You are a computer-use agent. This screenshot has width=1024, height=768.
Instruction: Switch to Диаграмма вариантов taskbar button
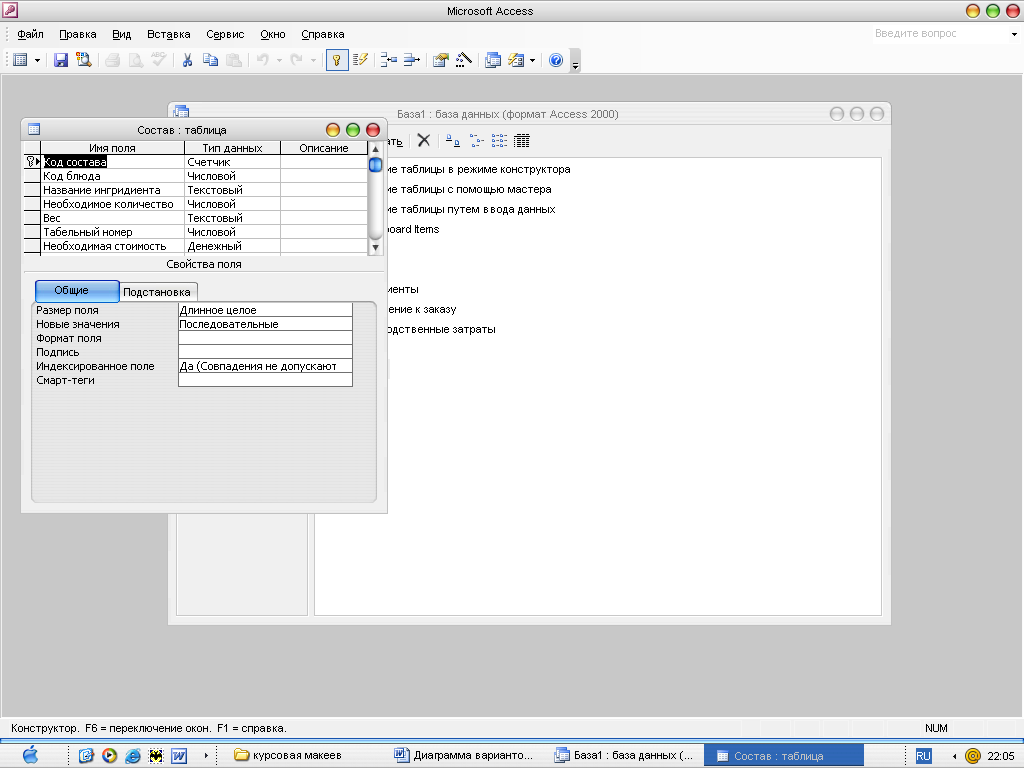point(464,756)
